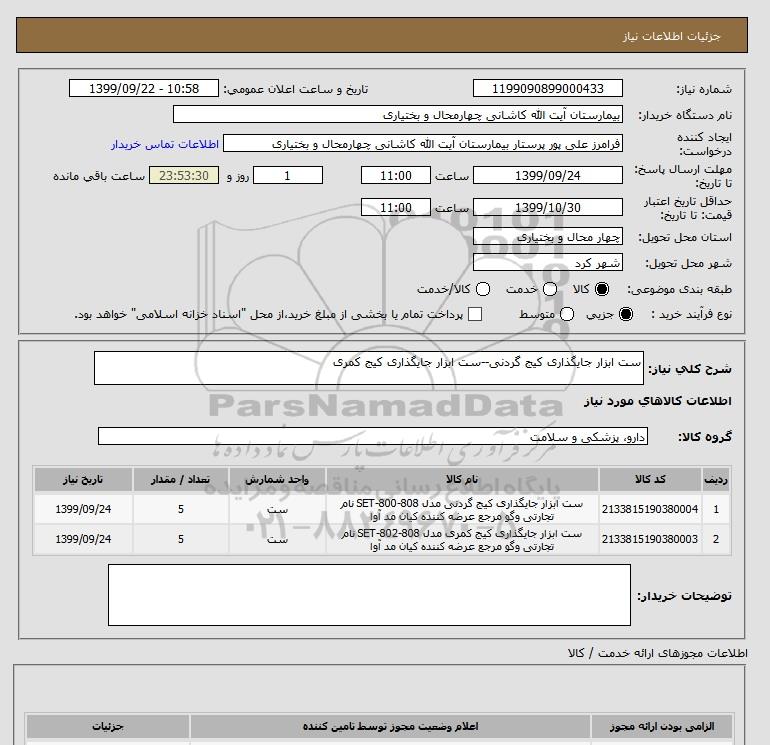Click product code 2133815190380003

[x=650, y=539]
